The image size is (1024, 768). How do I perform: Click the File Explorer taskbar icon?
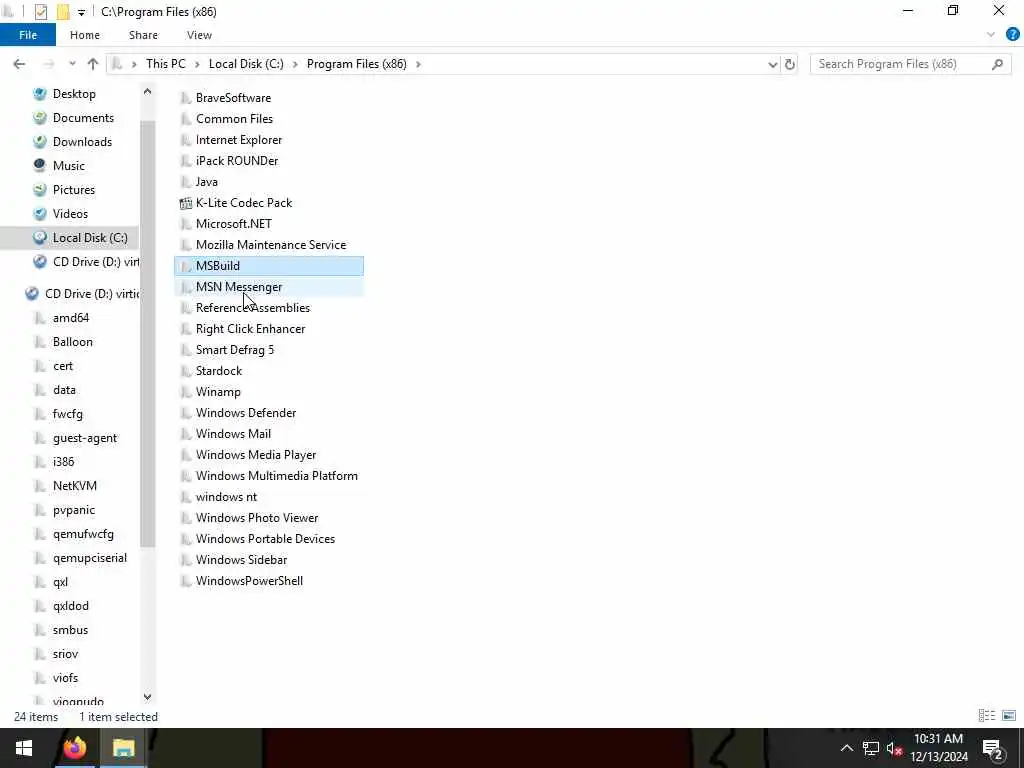pyautogui.click(x=123, y=748)
